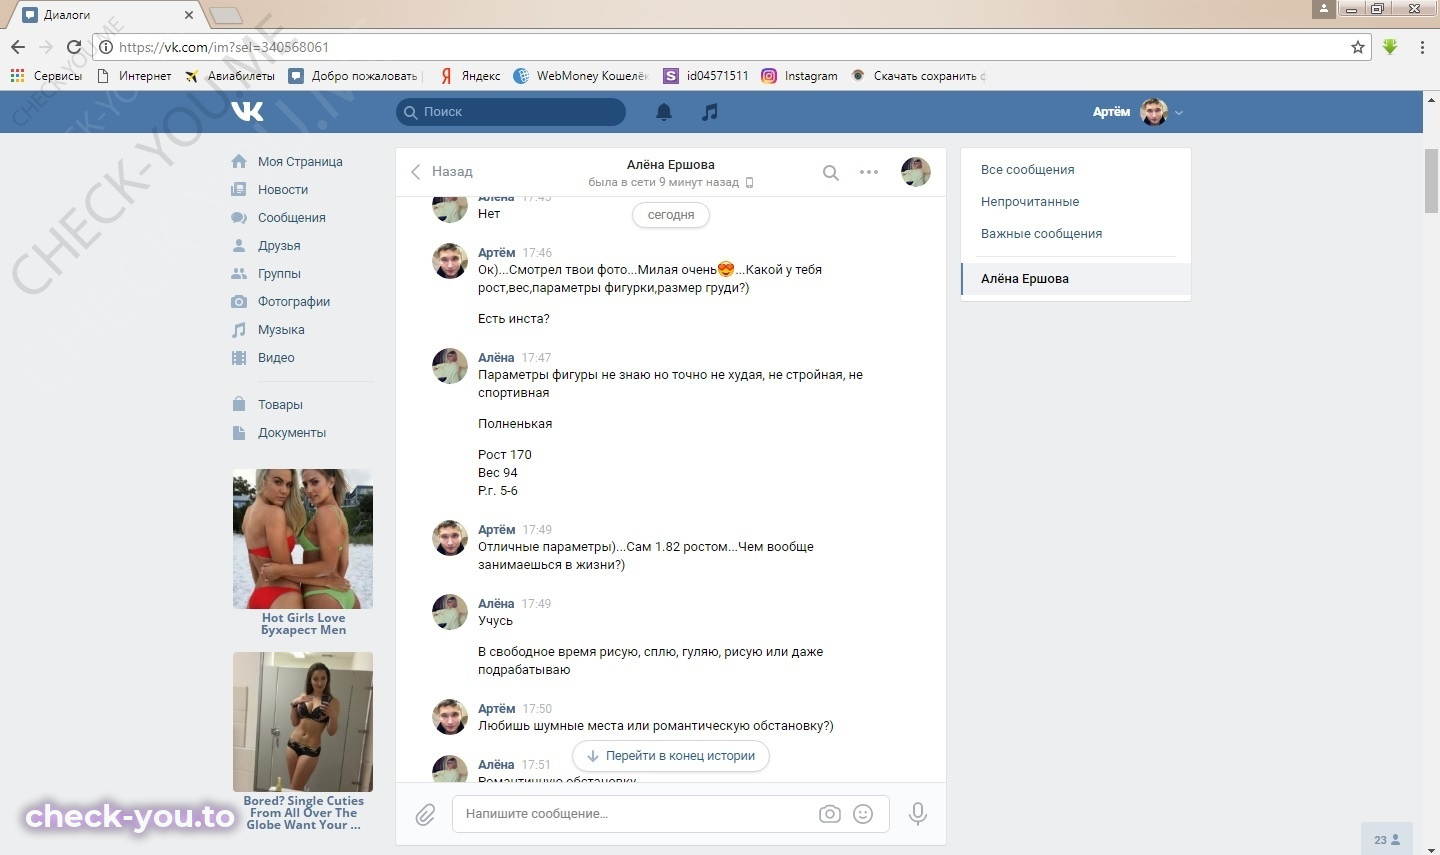Open notifications bell icon
1440x855 pixels.
click(x=664, y=112)
